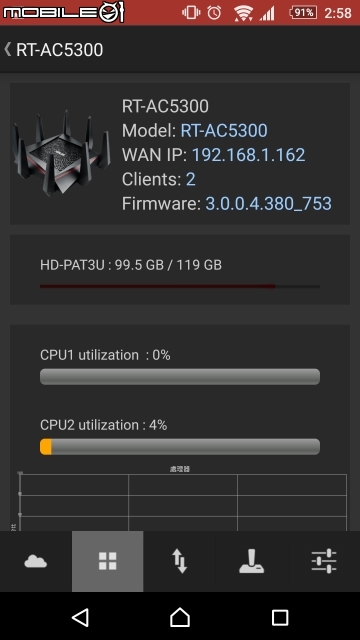Open the up-down arrows traffic tab

pos(180,561)
